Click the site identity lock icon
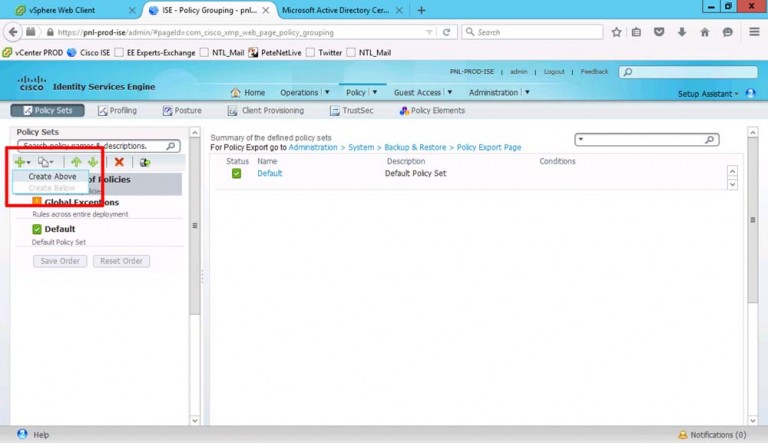 pyautogui.click(x=49, y=32)
